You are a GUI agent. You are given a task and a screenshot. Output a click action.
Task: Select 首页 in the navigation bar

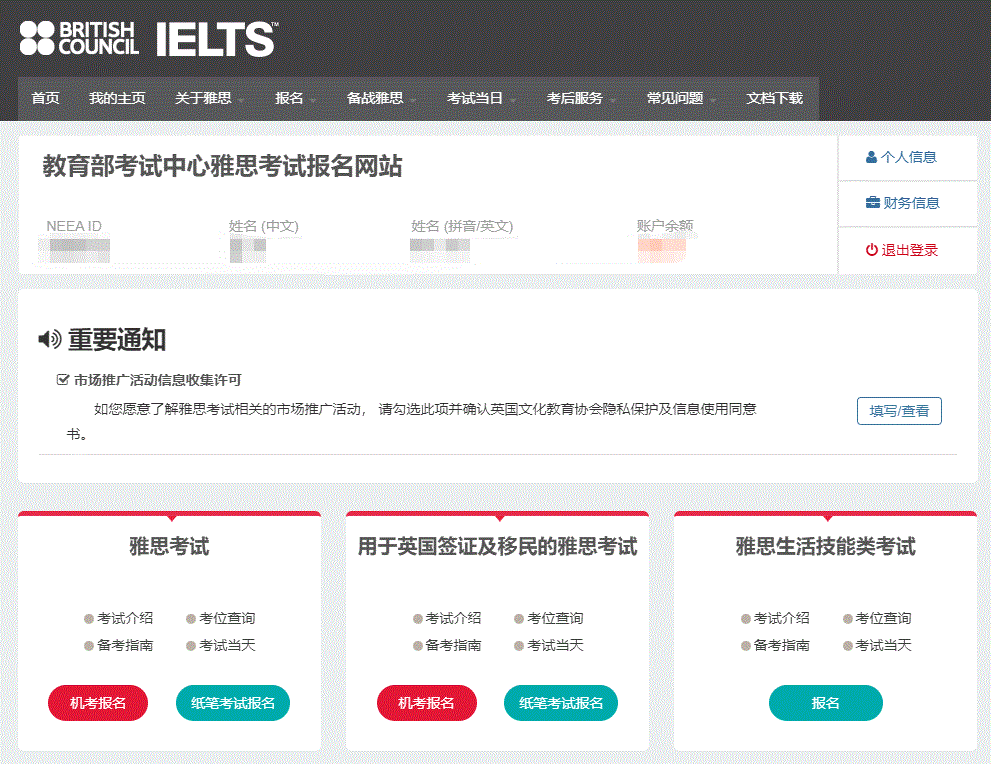[x=44, y=99]
